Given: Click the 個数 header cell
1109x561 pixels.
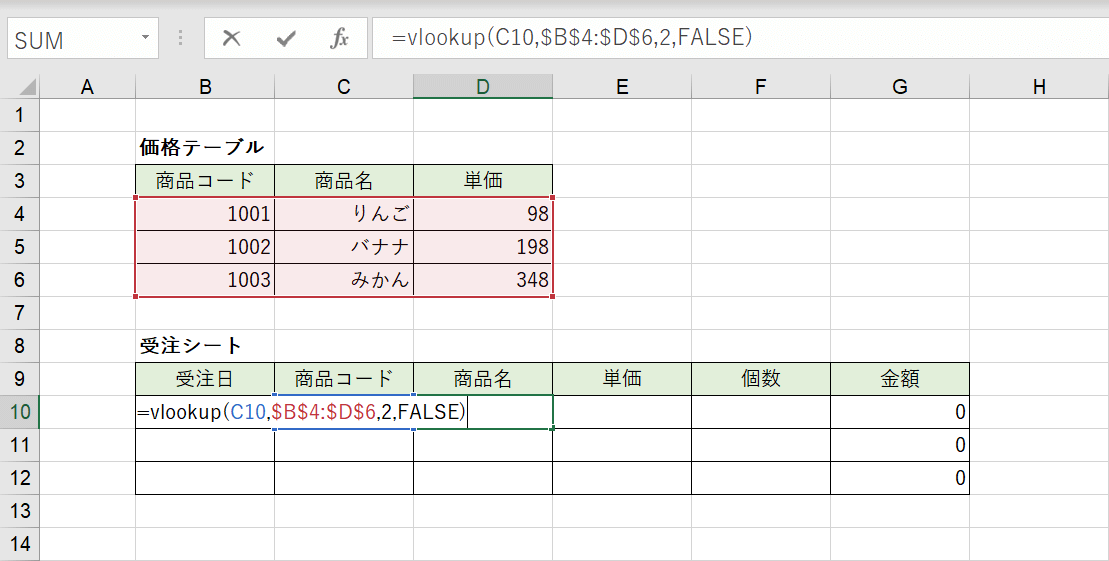Looking at the screenshot, I should (x=760, y=378).
